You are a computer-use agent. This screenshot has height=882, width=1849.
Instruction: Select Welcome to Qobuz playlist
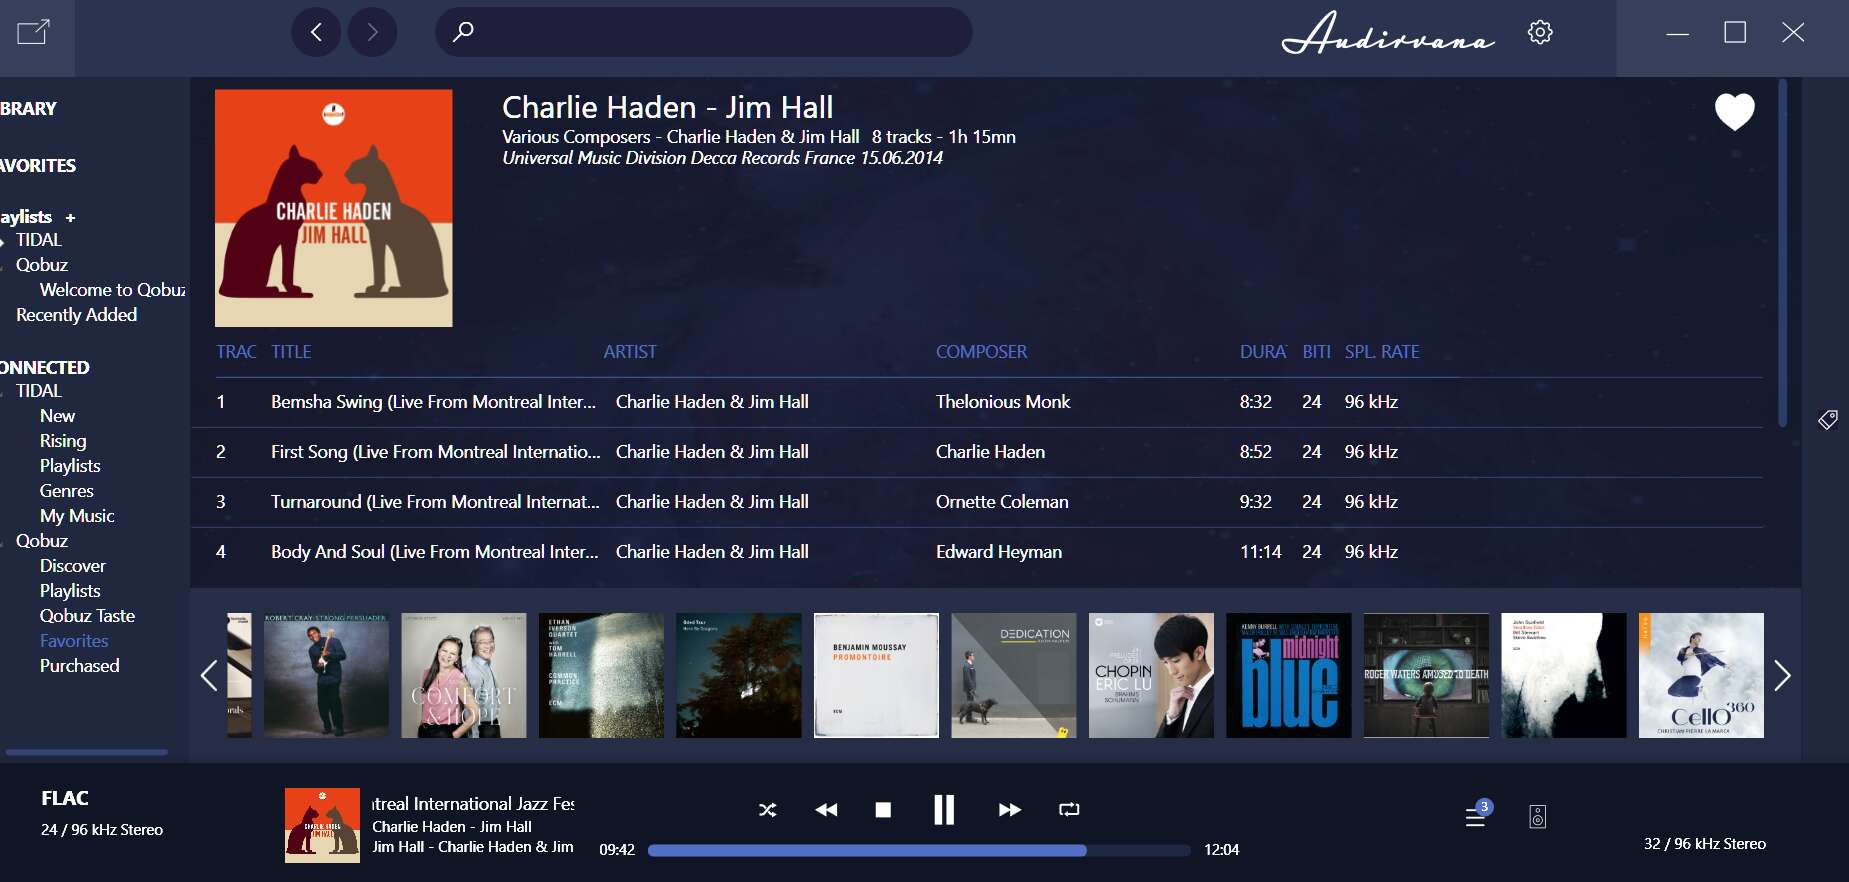112,290
